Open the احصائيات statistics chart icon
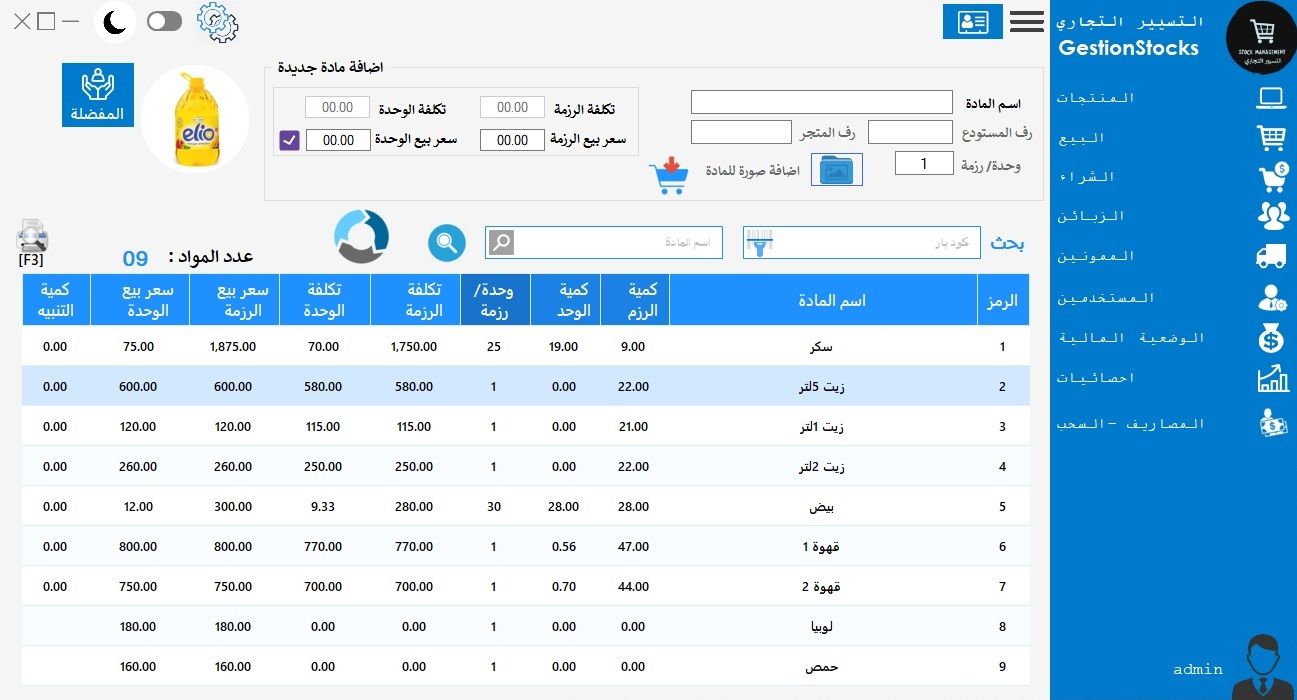 (x=1272, y=378)
